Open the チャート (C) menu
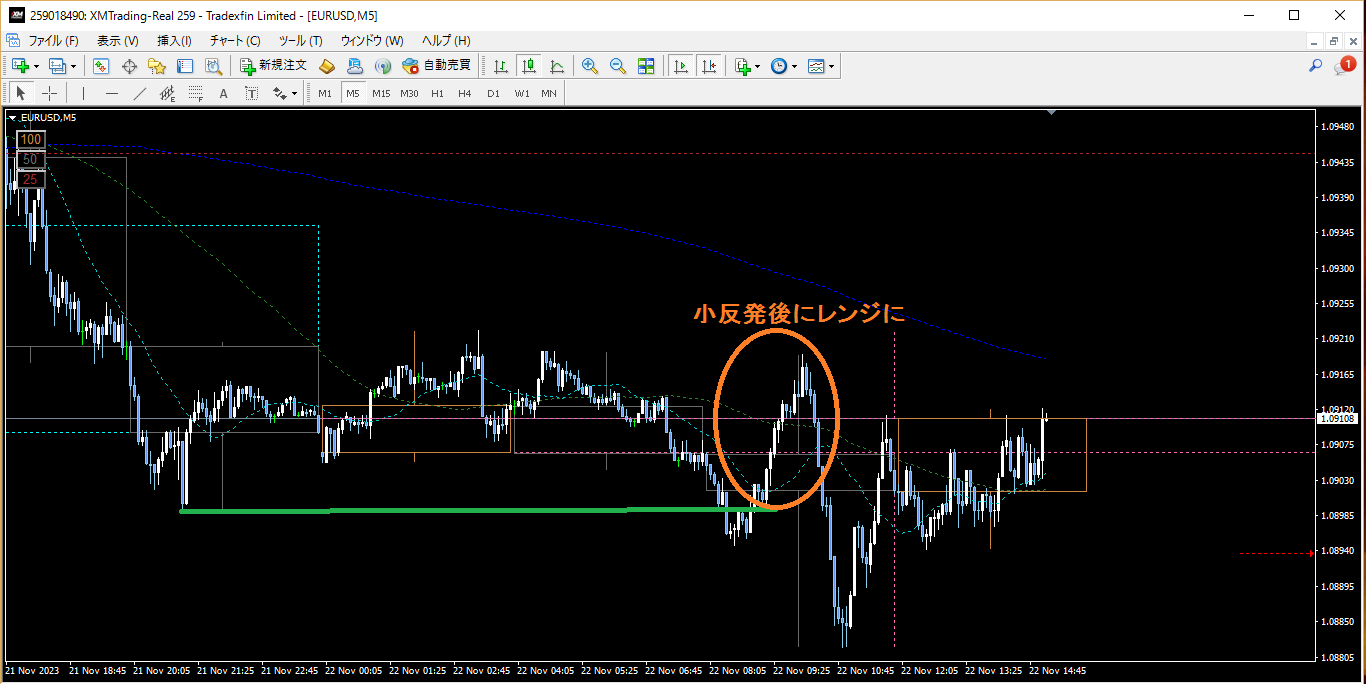 coord(235,41)
